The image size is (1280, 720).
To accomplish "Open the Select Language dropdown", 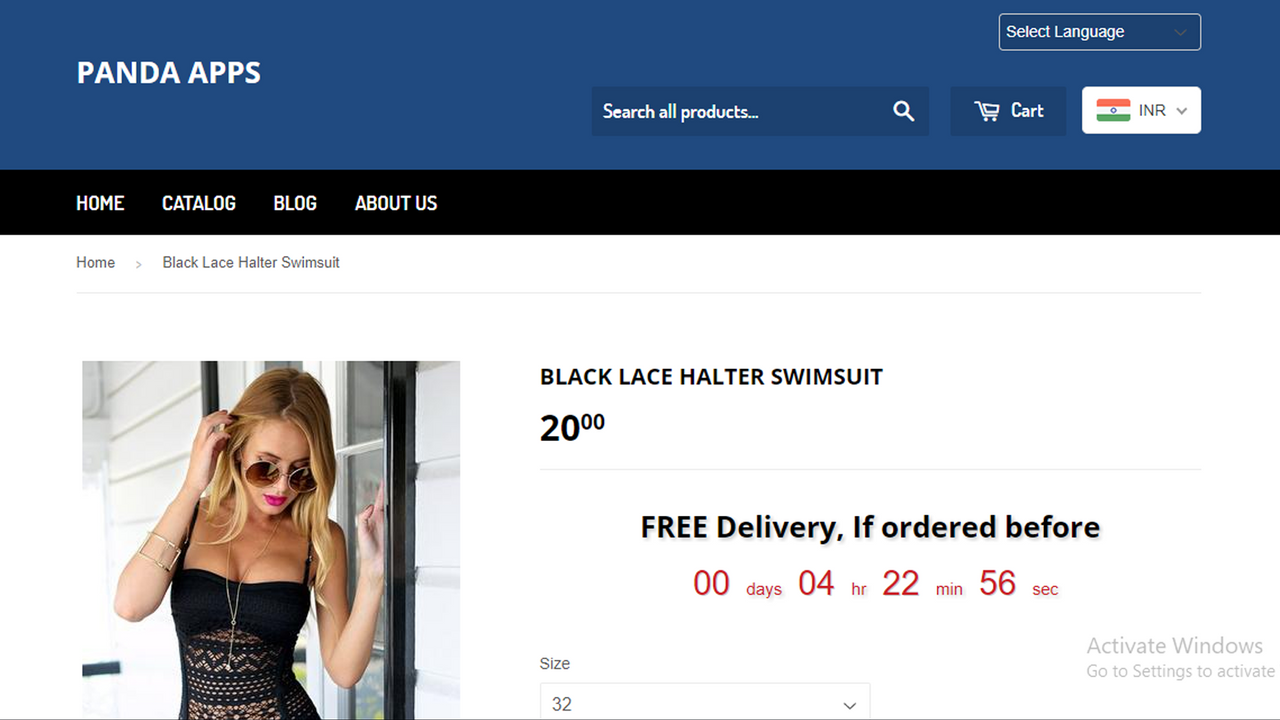I will pyautogui.click(x=1100, y=32).
